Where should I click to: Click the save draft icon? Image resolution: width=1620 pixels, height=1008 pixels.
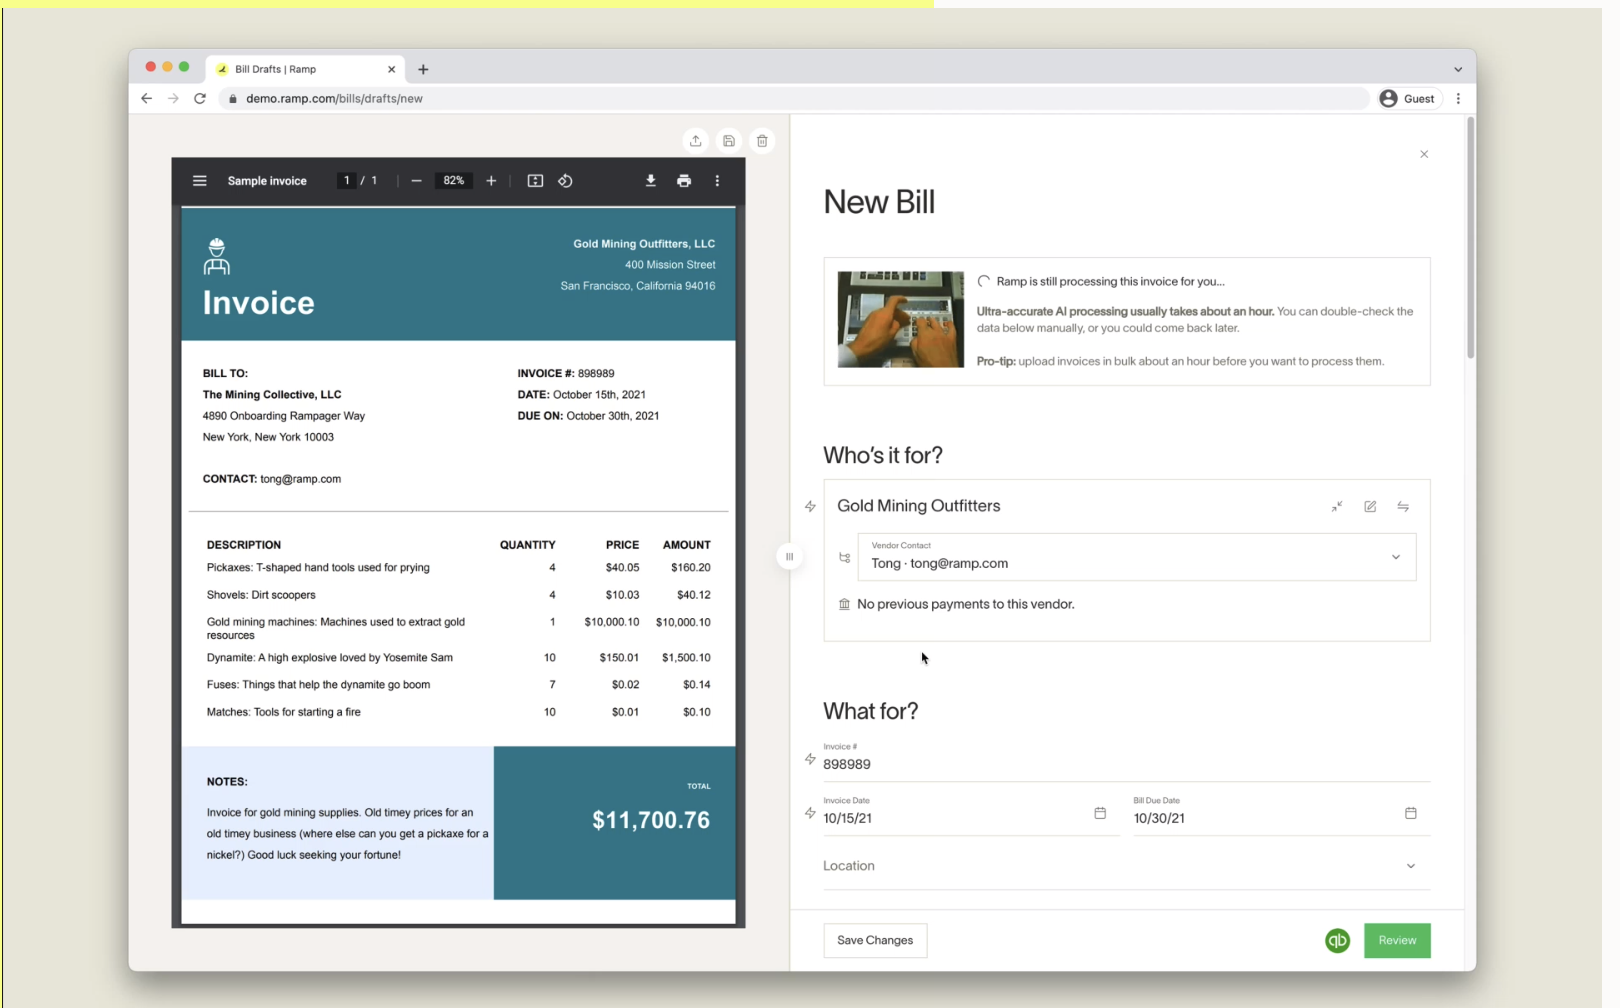click(x=729, y=141)
